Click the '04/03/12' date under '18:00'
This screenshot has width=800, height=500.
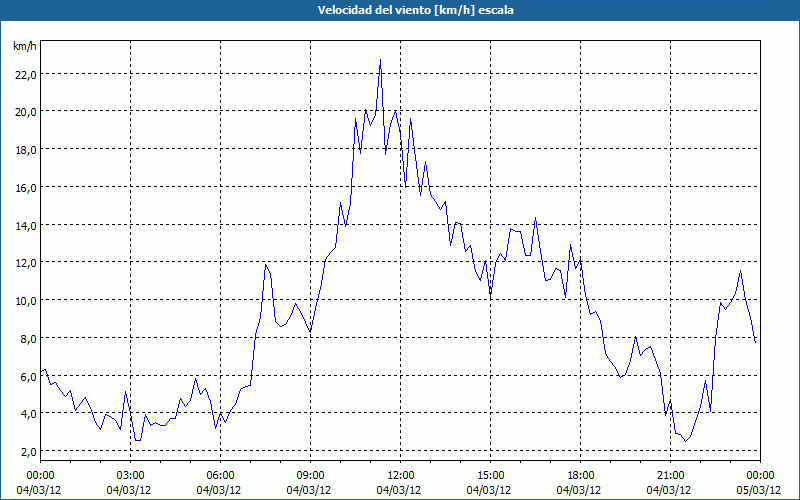click(579, 490)
